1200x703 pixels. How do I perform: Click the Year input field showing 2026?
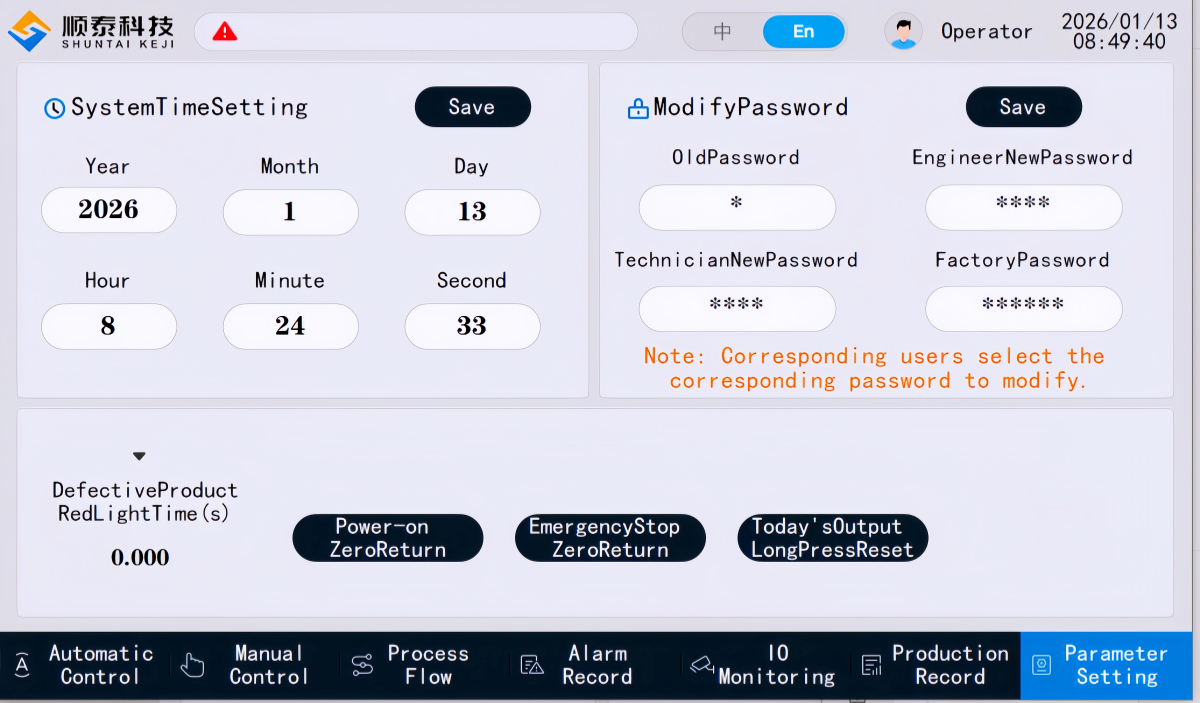[109, 211]
